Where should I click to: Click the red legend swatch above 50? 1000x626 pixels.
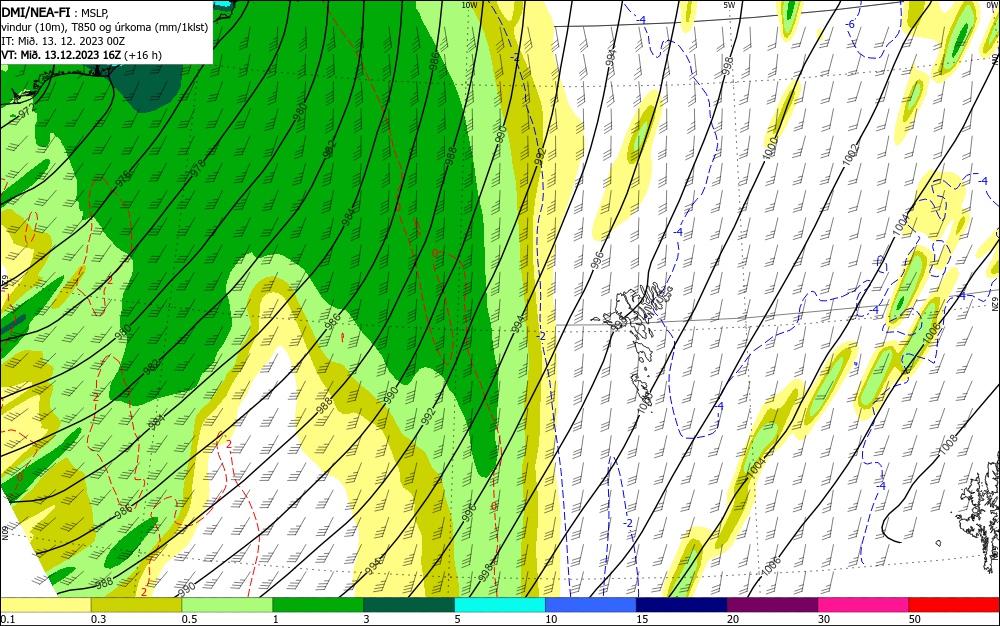tap(954, 605)
